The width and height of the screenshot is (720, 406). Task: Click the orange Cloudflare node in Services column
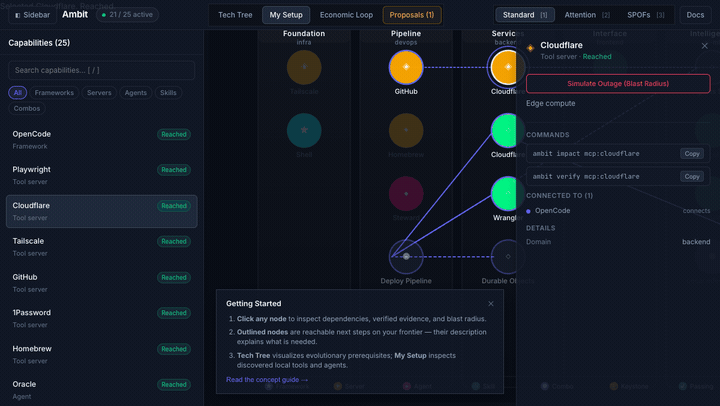point(504,68)
